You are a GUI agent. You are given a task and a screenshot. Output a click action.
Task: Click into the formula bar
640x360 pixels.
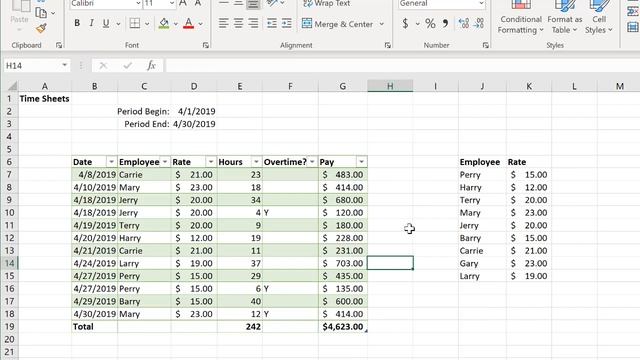(x=402, y=66)
